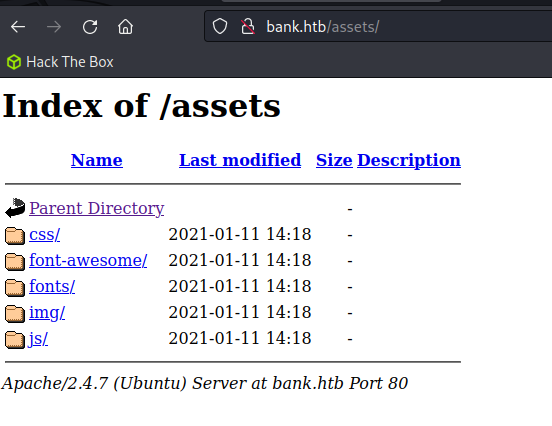Open the insecure connection padlock icon
The height and width of the screenshot is (426, 552).
(x=248, y=26)
